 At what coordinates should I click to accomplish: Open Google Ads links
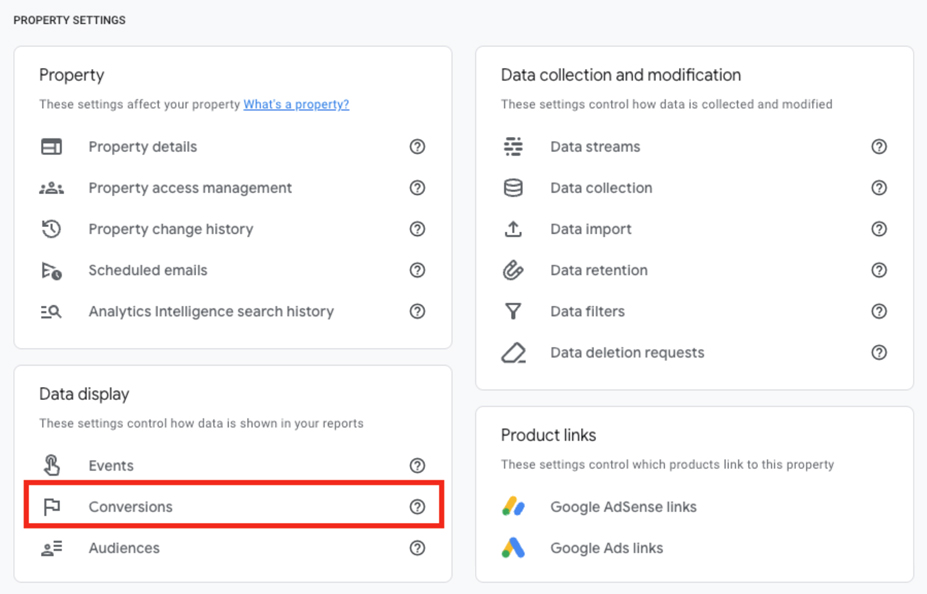pos(607,548)
